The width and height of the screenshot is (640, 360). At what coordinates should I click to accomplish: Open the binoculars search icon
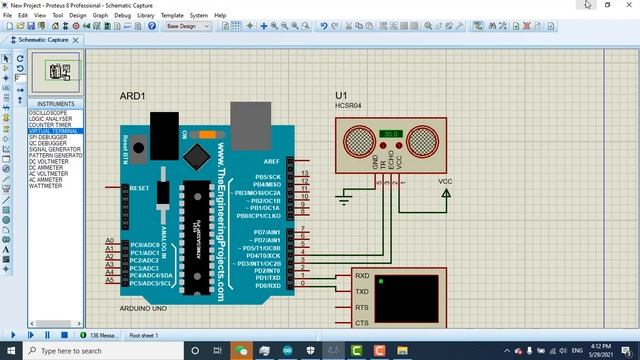tap(492, 26)
